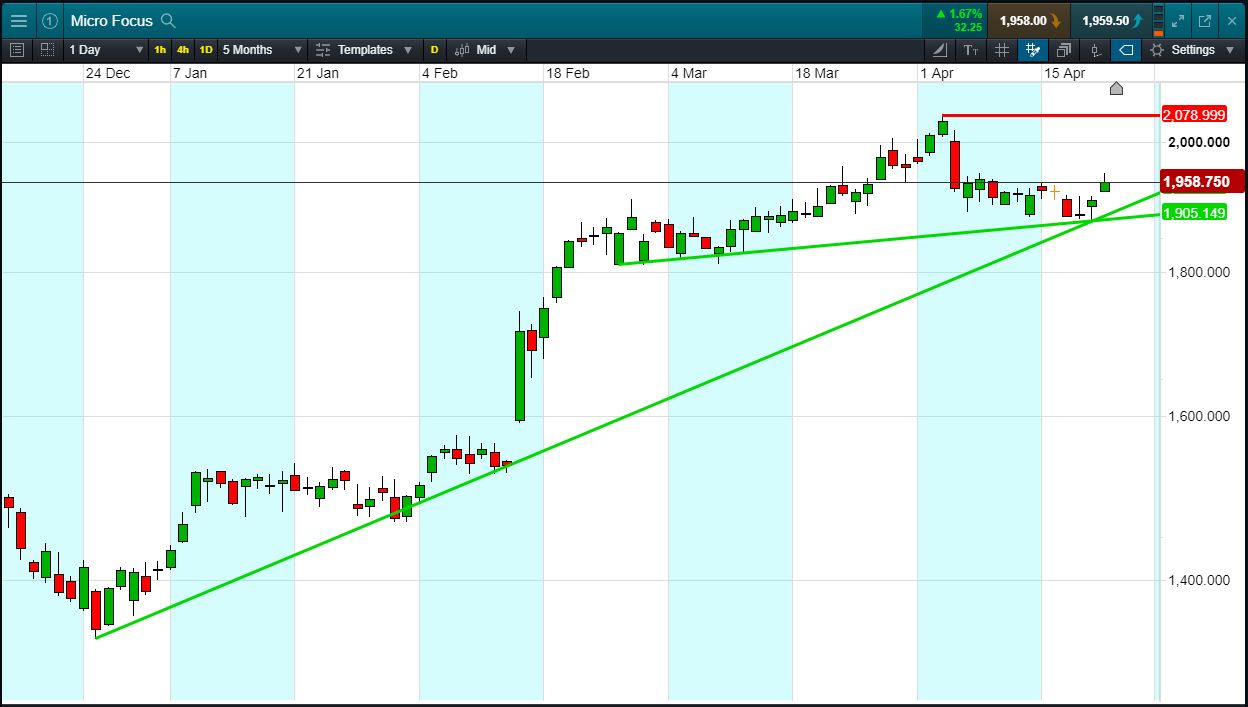Click the 7 Jan date label
The width and height of the screenshot is (1248, 707).
(190, 73)
